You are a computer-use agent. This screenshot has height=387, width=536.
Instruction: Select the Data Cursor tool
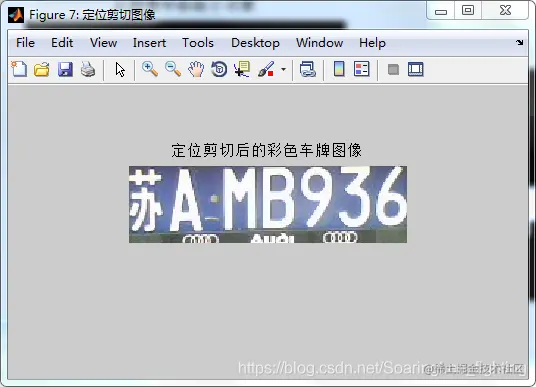242,69
